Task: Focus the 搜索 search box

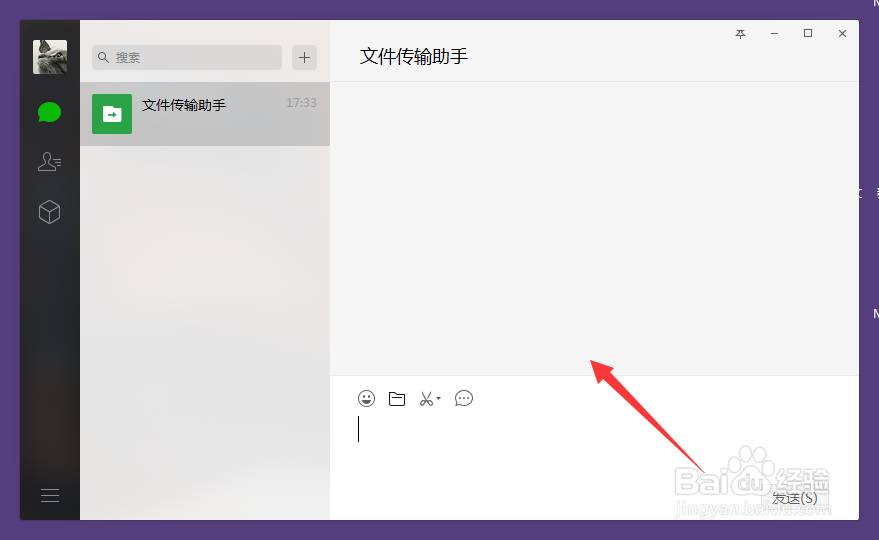Action: tap(187, 57)
